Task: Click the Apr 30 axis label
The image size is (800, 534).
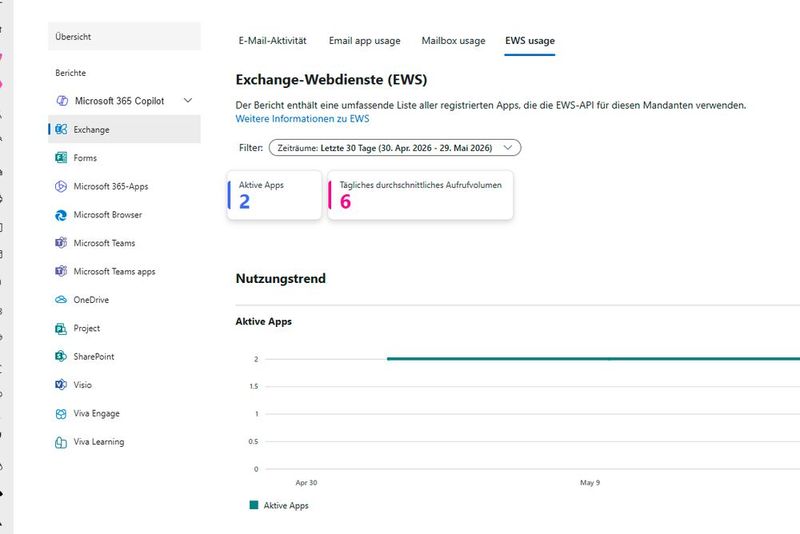Action: pos(306,482)
